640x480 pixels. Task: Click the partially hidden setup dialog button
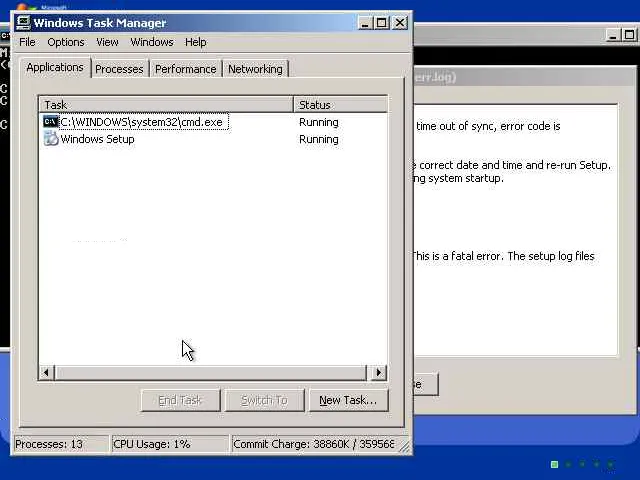pos(426,384)
